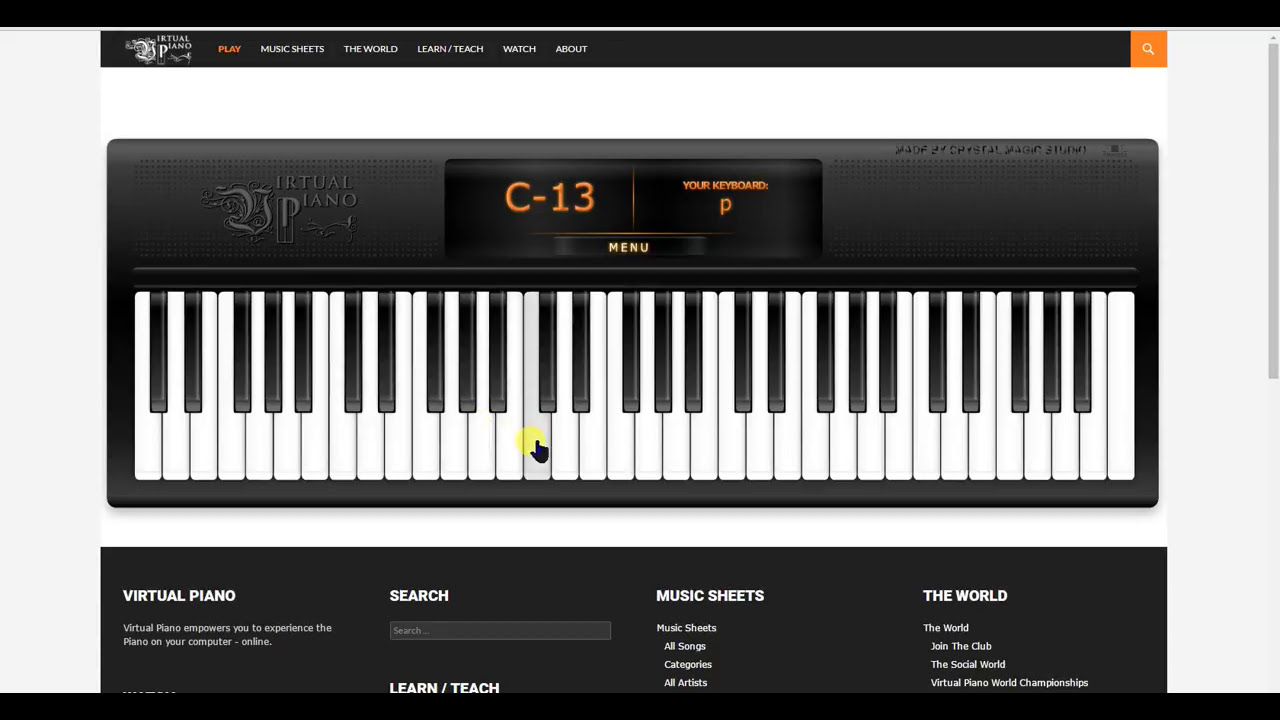This screenshot has height=720, width=1280.
Task: Open the All Artists footer link
Action: [685, 682]
